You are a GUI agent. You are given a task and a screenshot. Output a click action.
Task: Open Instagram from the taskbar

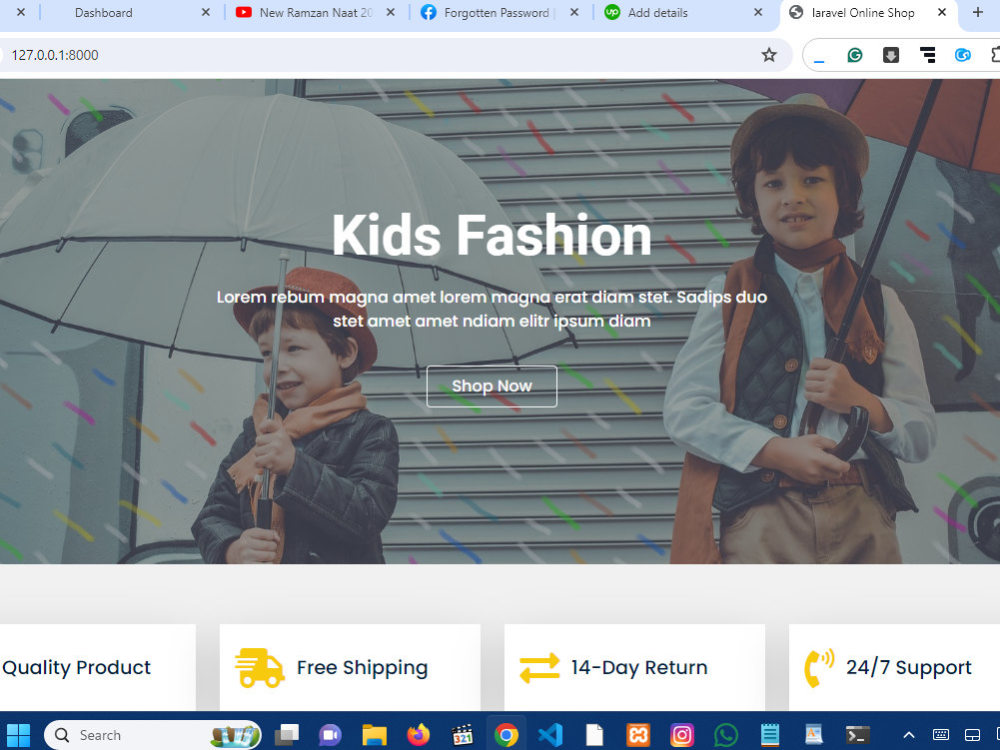point(682,735)
